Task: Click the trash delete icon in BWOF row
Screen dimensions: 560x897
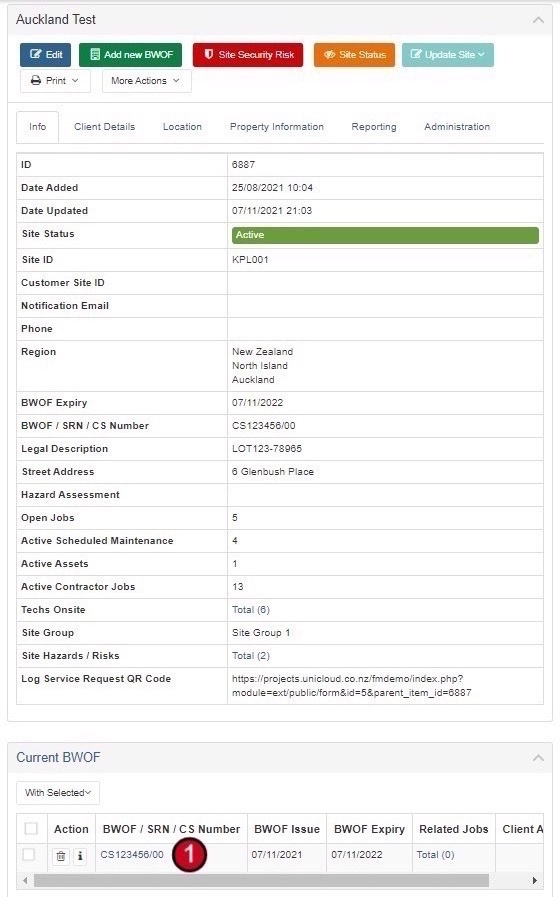Action: [61, 856]
